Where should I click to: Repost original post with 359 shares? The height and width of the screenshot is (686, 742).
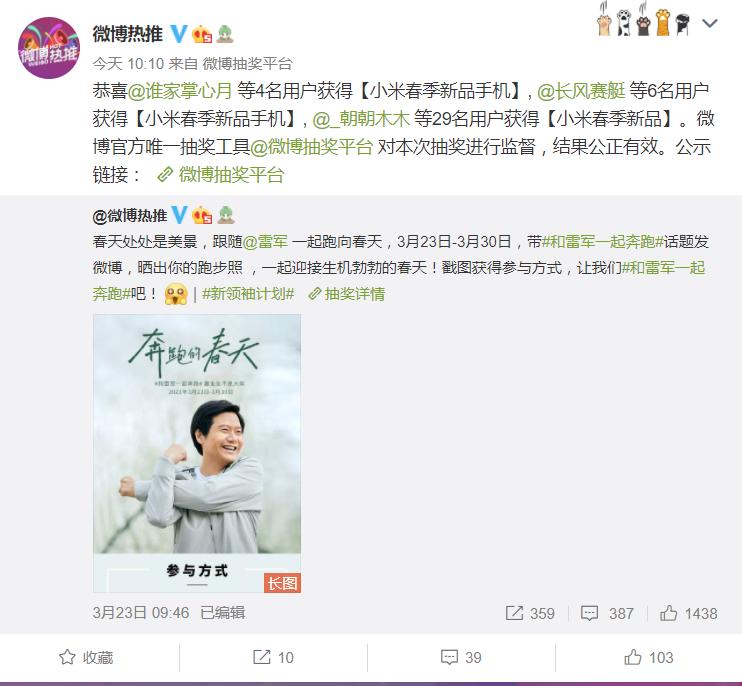coord(530,613)
